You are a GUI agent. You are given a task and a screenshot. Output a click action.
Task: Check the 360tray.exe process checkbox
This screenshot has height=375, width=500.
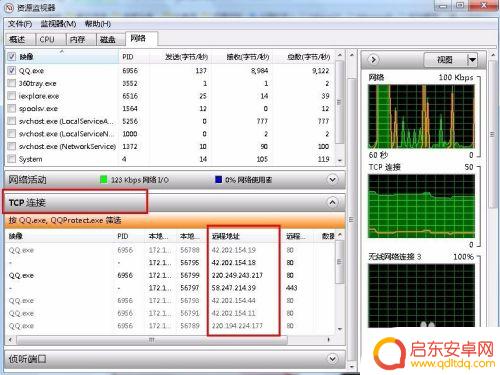click(12, 83)
